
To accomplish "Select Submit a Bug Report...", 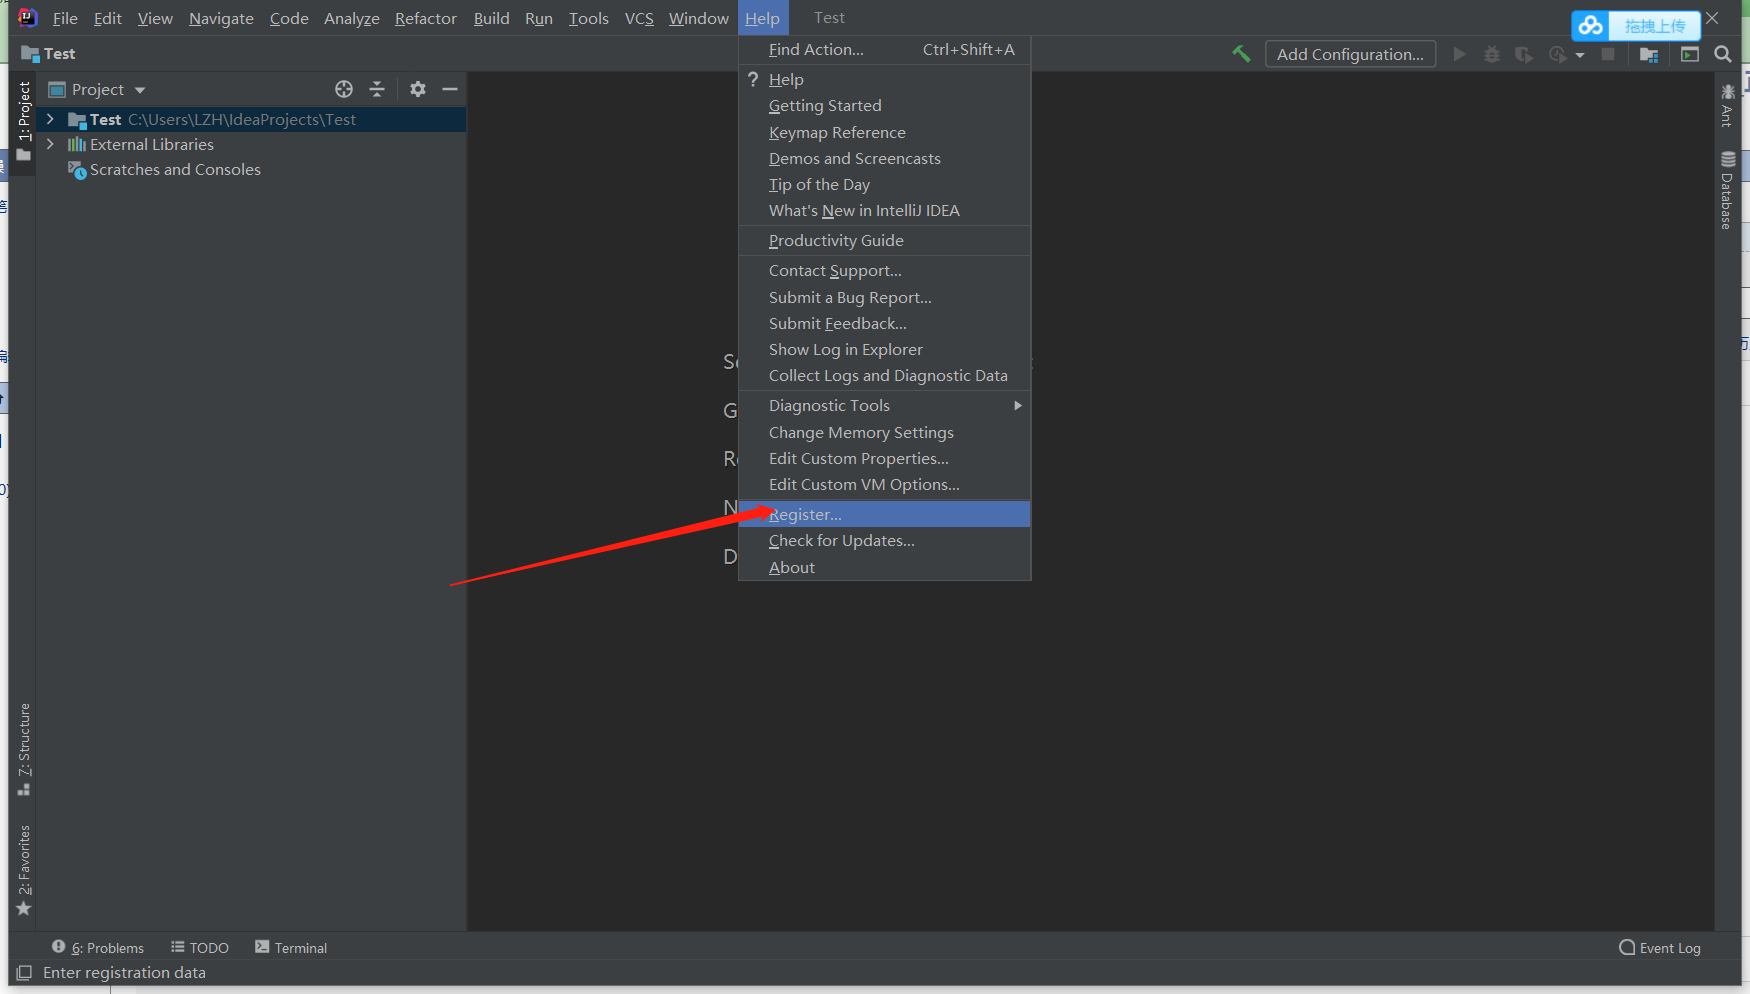I will pyautogui.click(x=884, y=297).
